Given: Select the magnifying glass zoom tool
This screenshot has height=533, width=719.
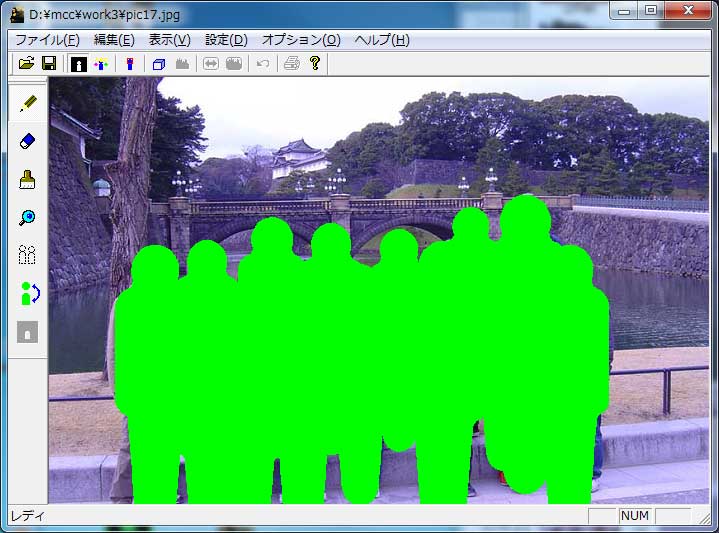Looking at the screenshot, I should 28,217.
